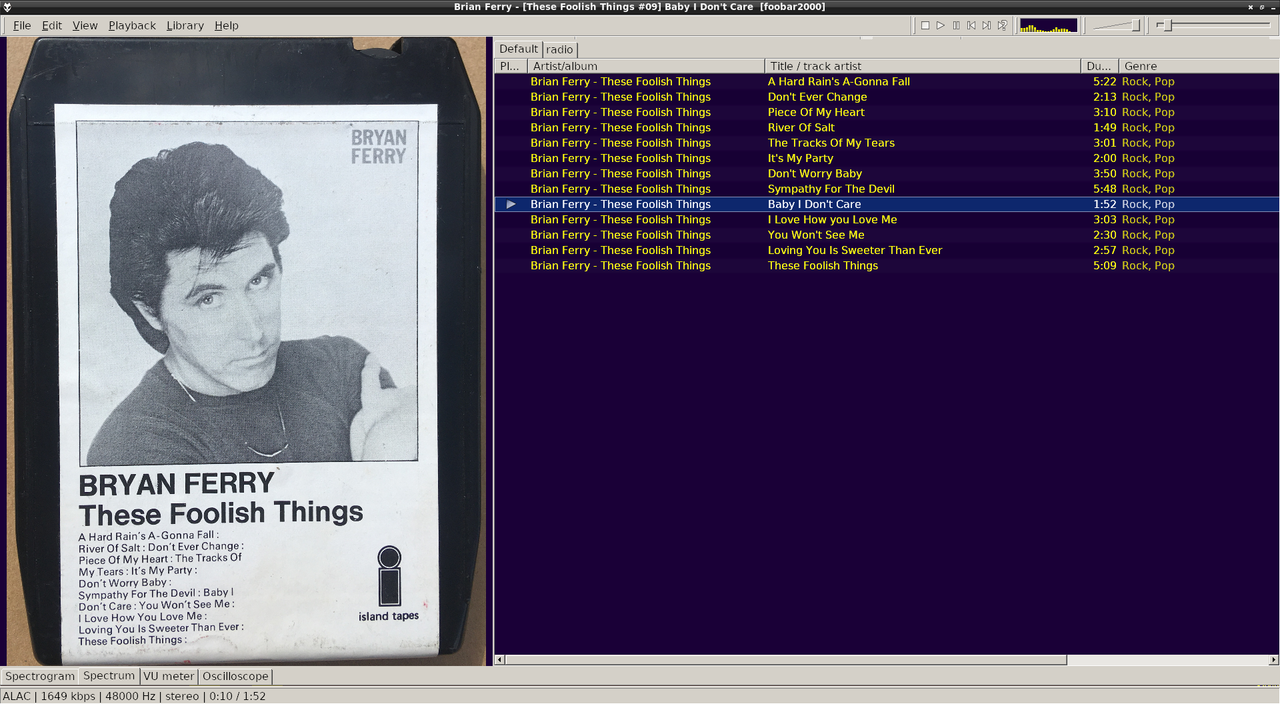Open the Playback menu
Viewport: 1280px width, 704px height.
[132, 25]
